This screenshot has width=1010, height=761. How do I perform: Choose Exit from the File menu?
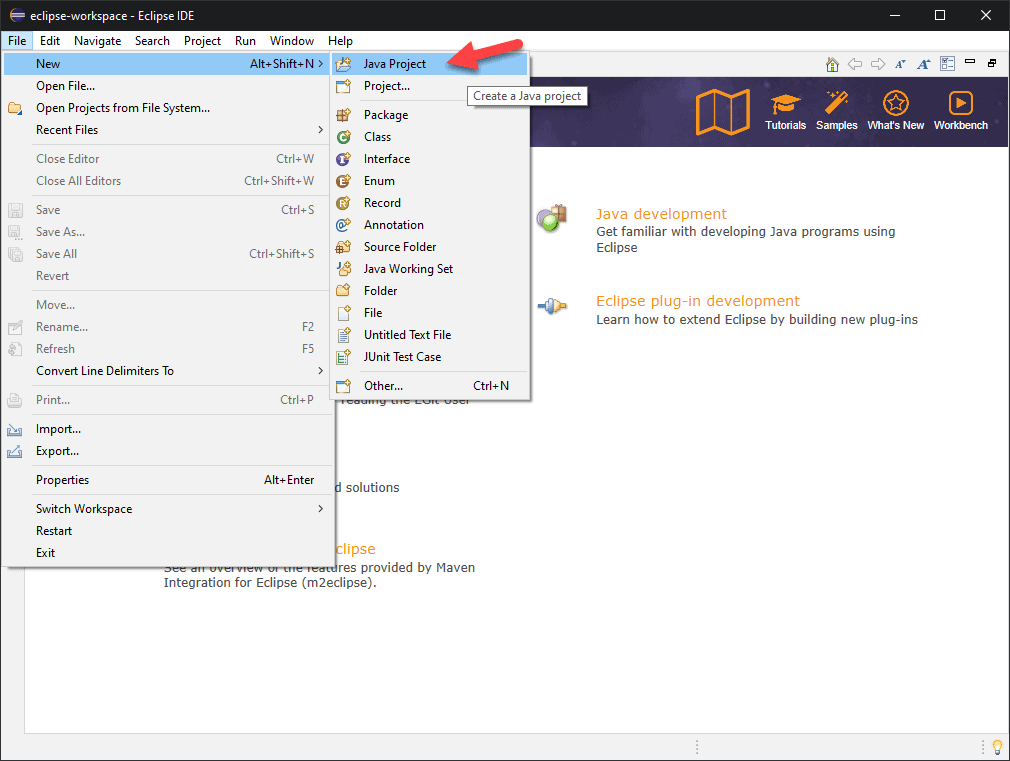click(168, 553)
